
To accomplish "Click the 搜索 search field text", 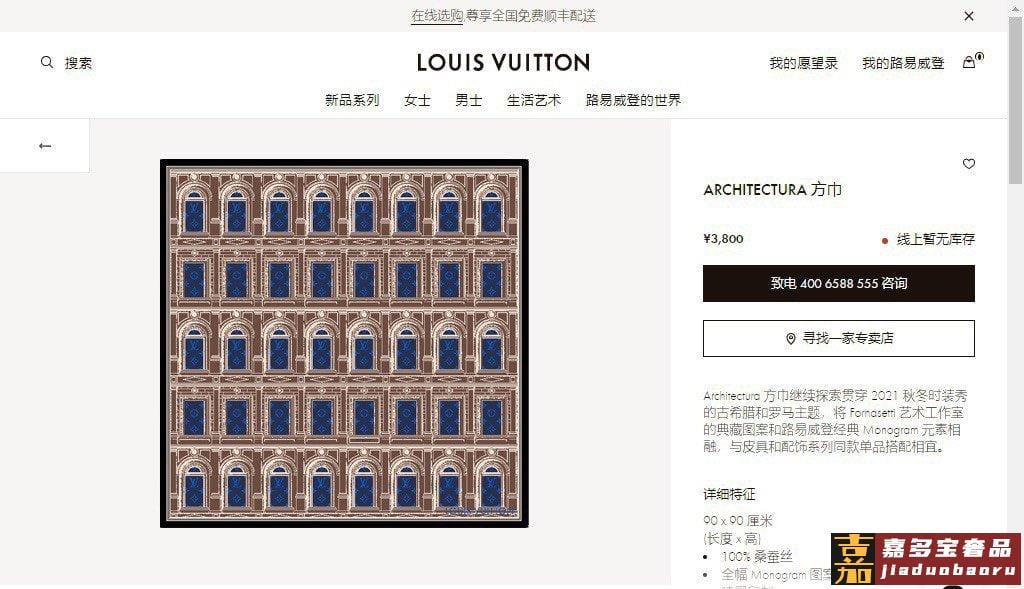I will [78, 63].
